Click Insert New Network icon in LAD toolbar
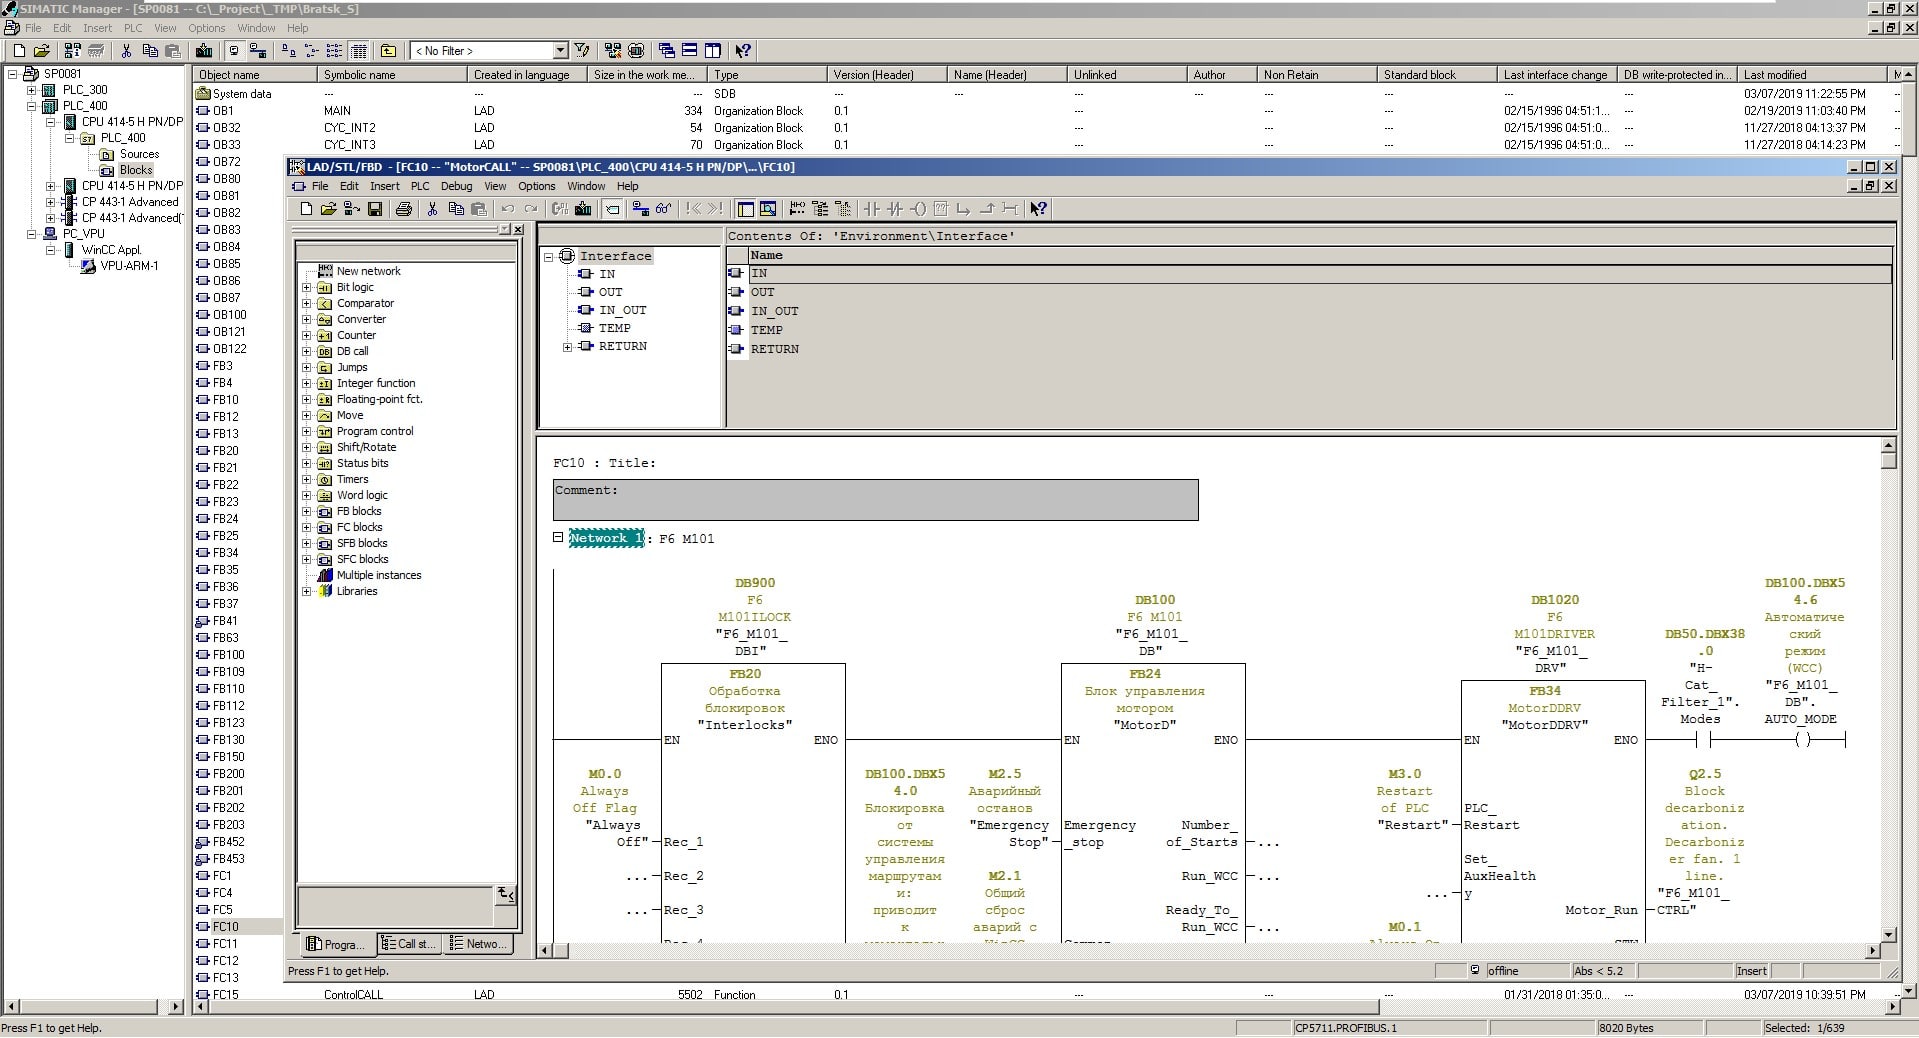The width and height of the screenshot is (1919, 1038). tap(797, 209)
